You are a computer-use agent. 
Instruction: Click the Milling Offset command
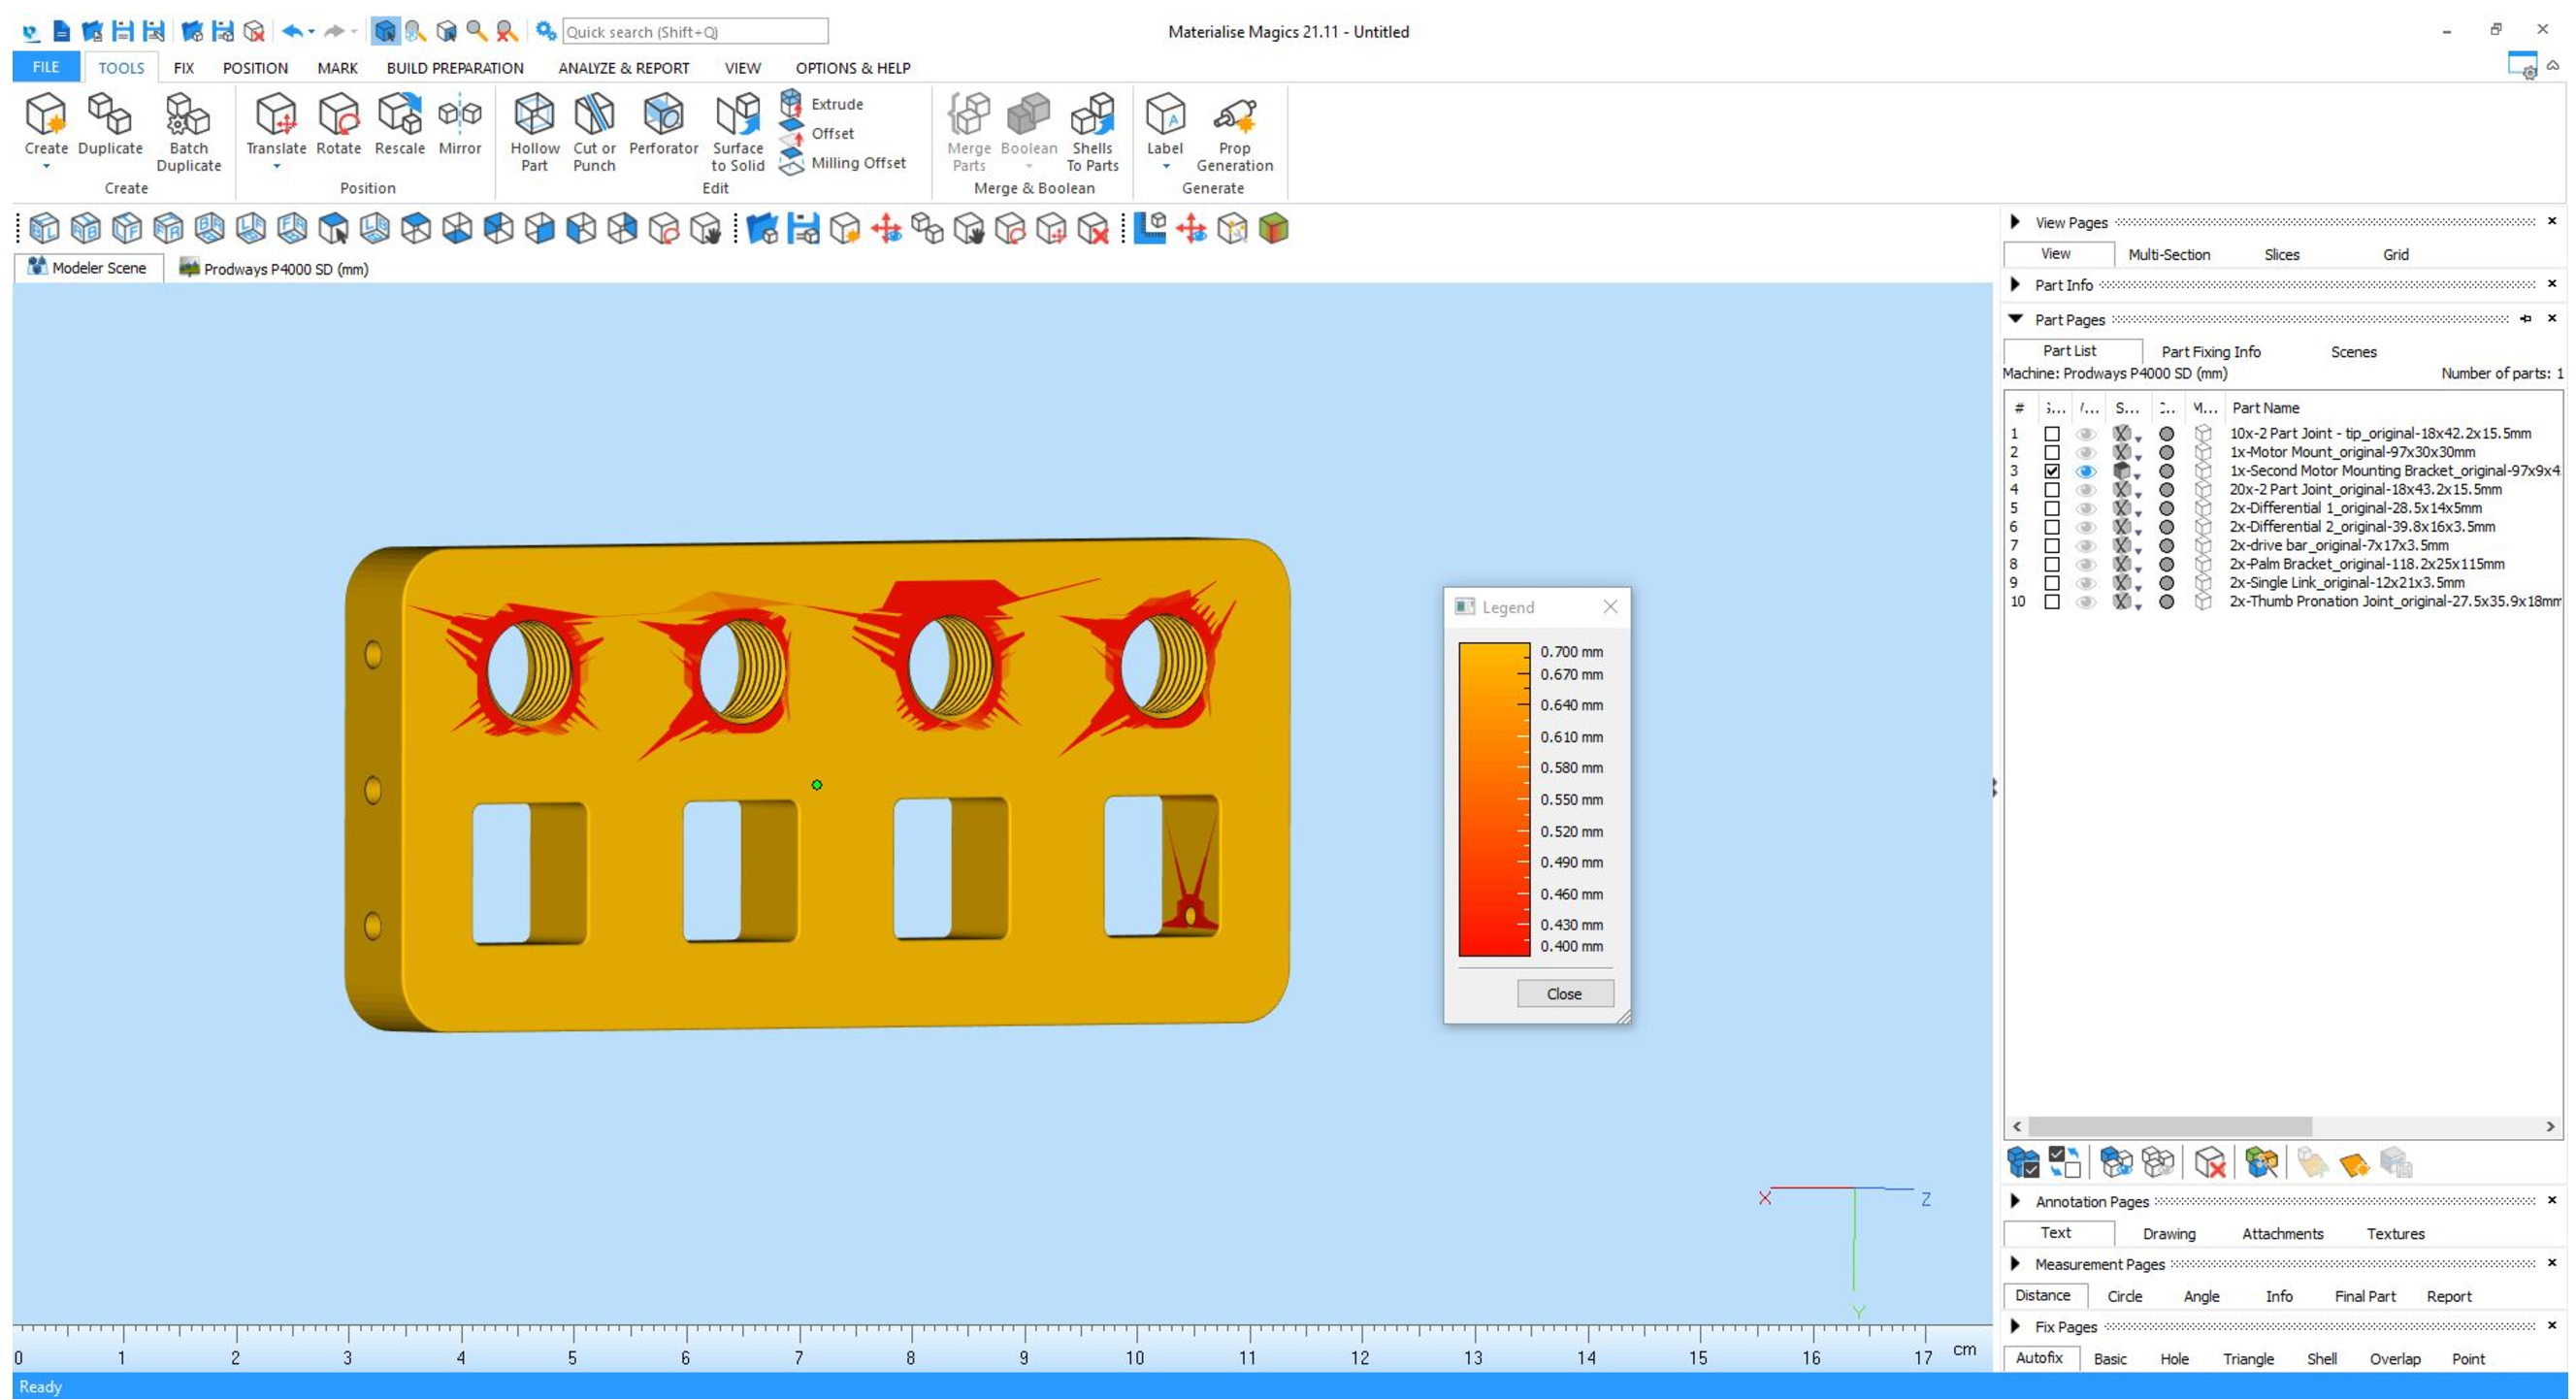(x=857, y=163)
